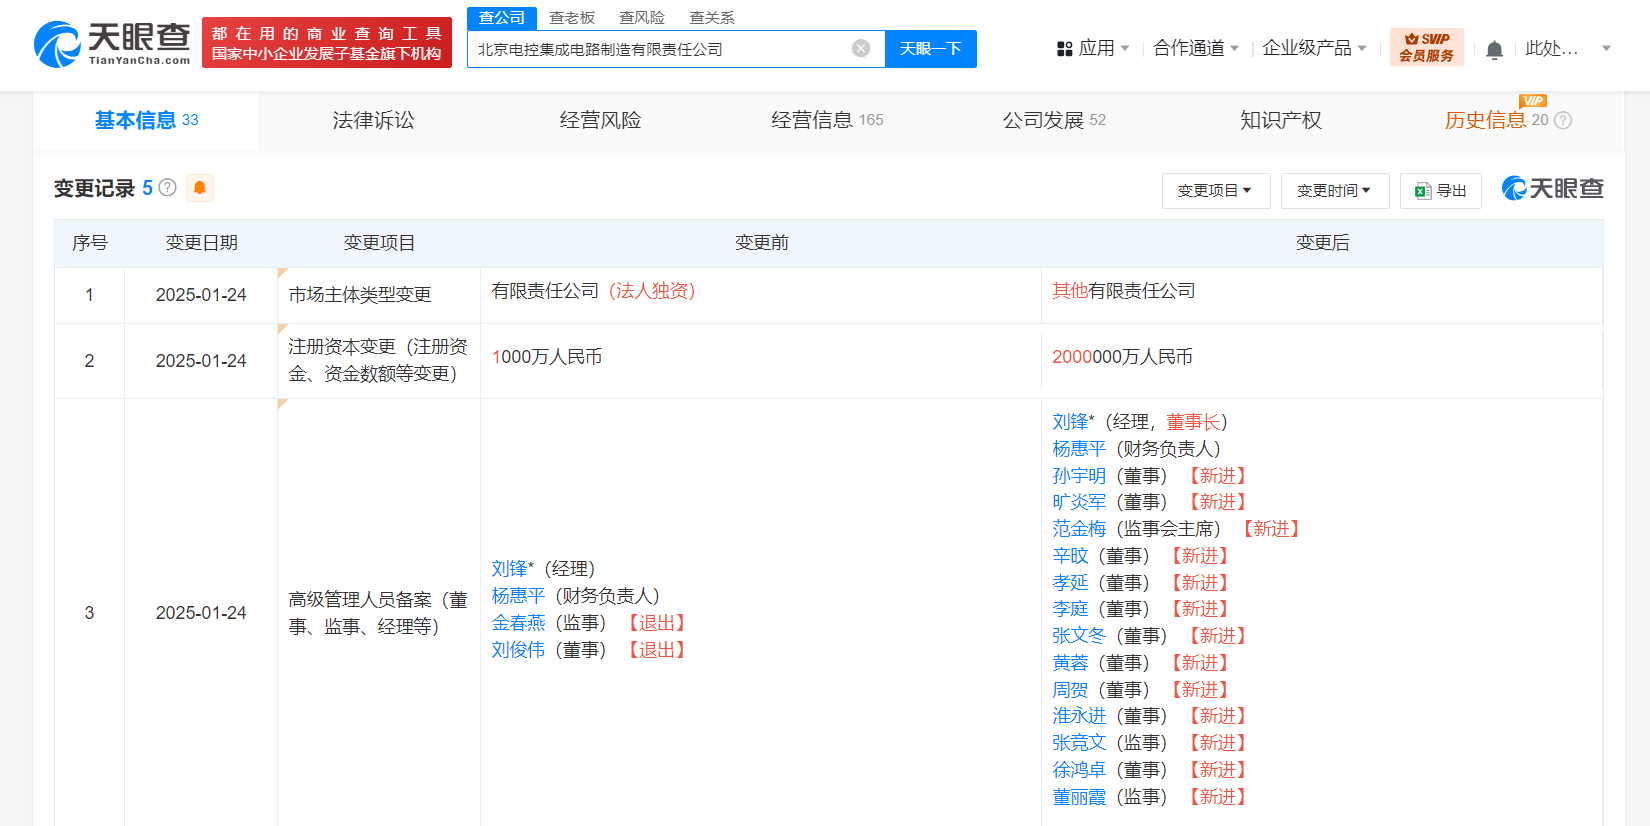This screenshot has height=826, width=1650.
Task: Expand the 变更时间 filter dropdown
Action: pyautogui.click(x=1334, y=191)
